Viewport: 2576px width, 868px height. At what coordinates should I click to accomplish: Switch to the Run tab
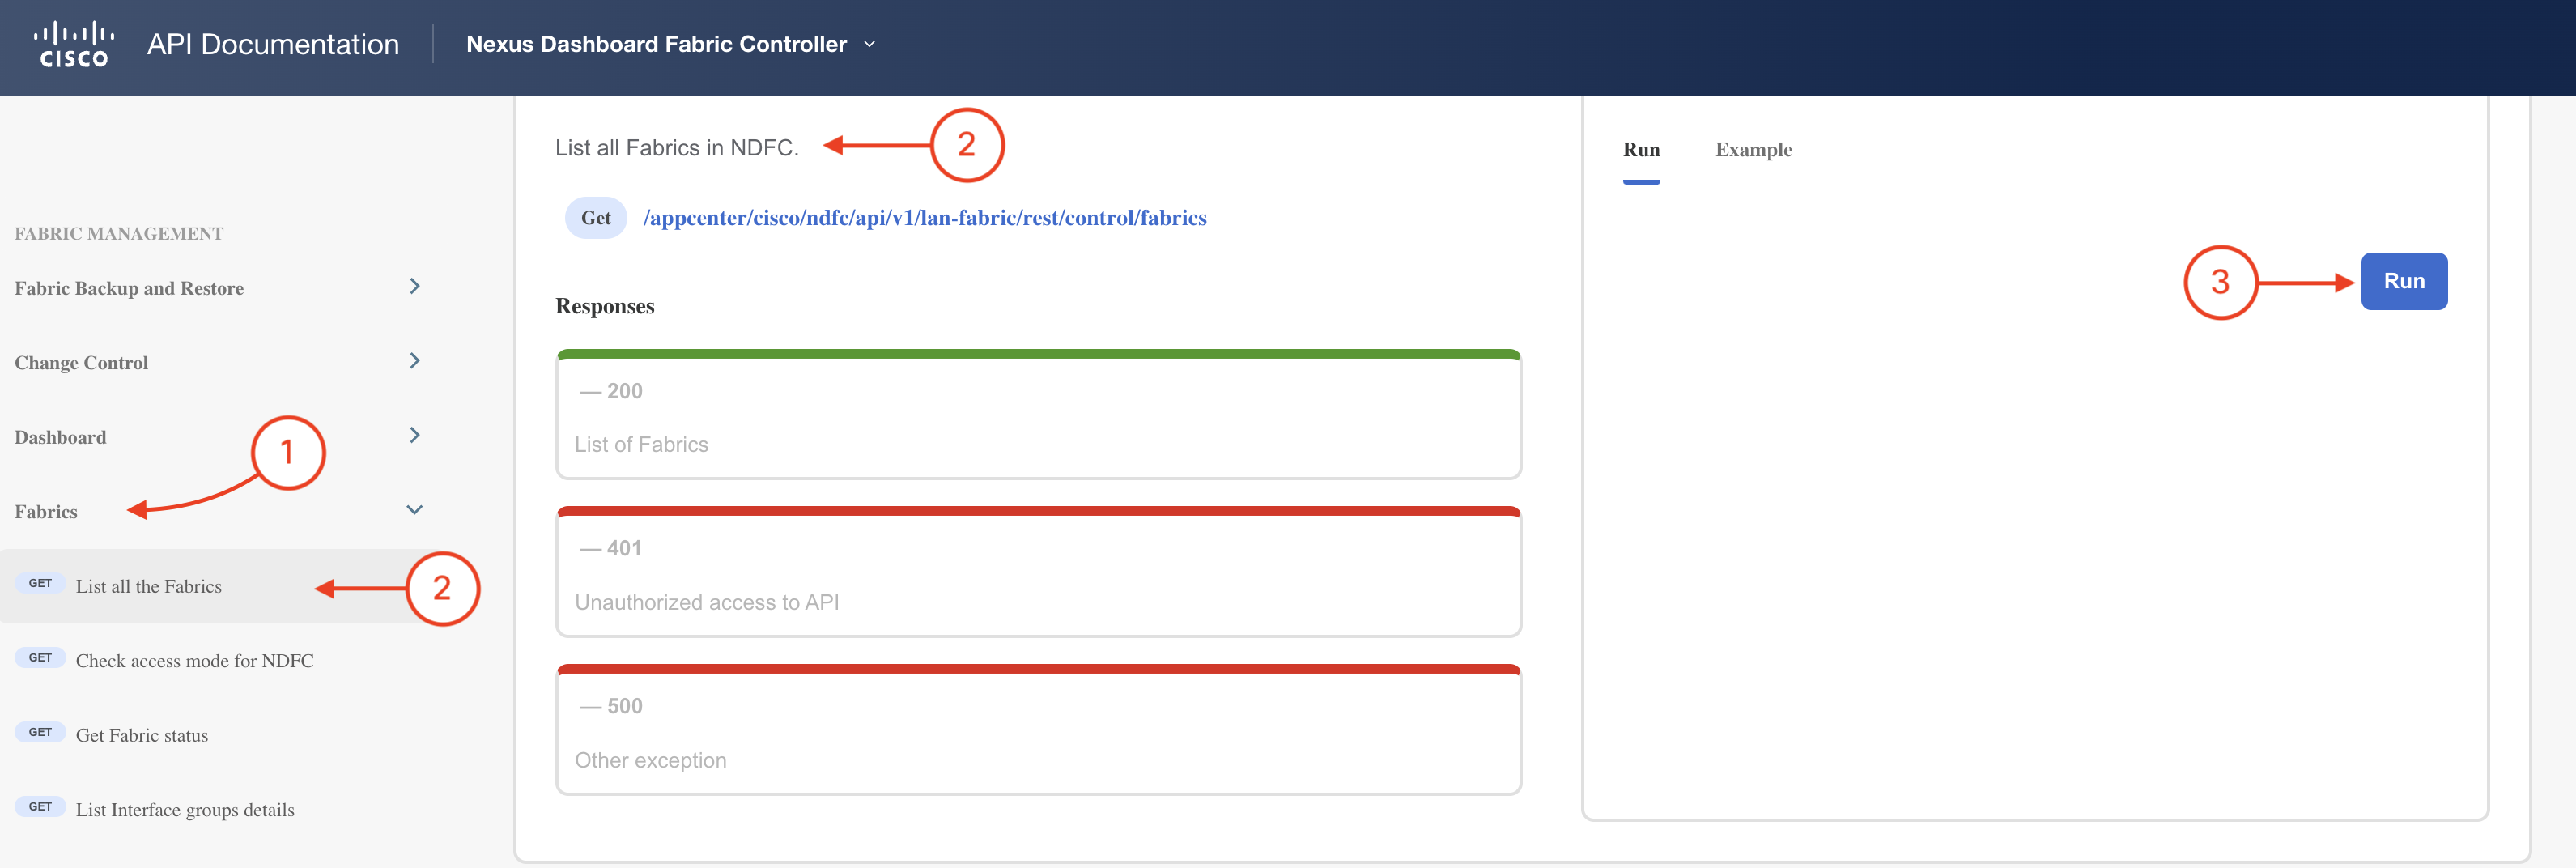click(1641, 150)
